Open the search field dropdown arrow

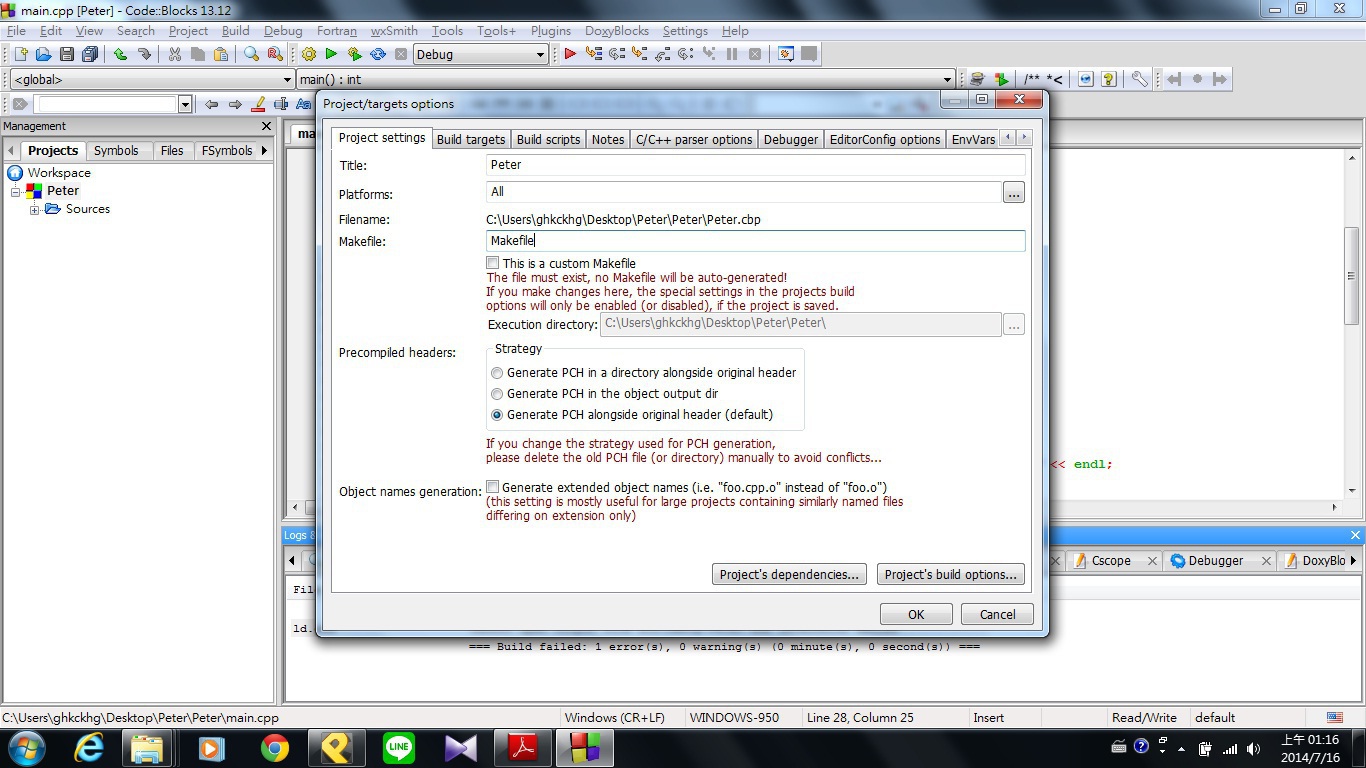[x=185, y=104]
